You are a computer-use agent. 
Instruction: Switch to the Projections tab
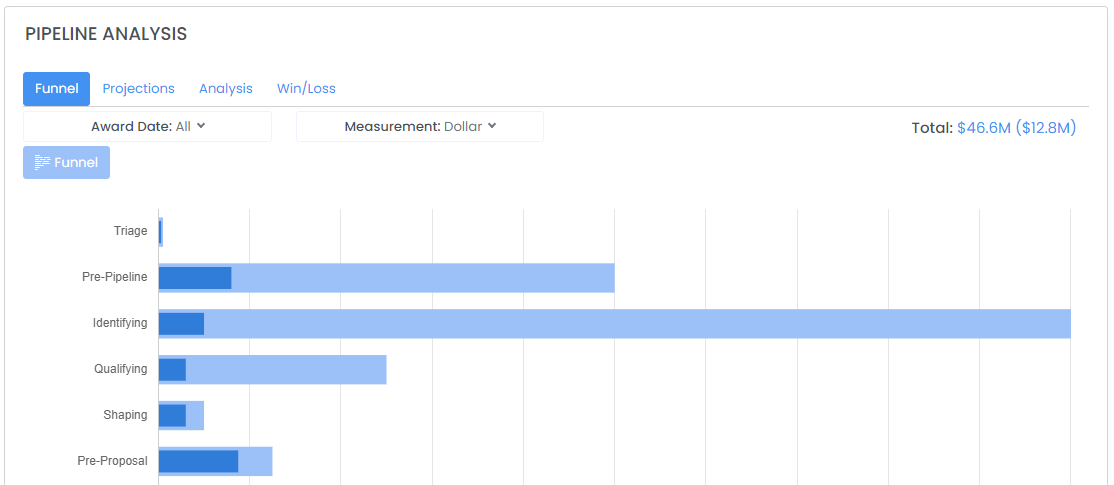139,89
